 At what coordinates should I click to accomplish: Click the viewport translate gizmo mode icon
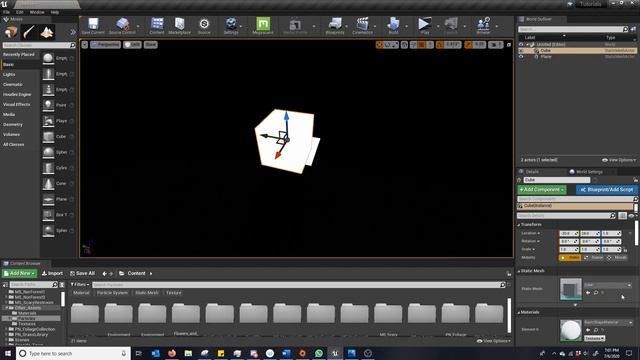click(x=380, y=44)
